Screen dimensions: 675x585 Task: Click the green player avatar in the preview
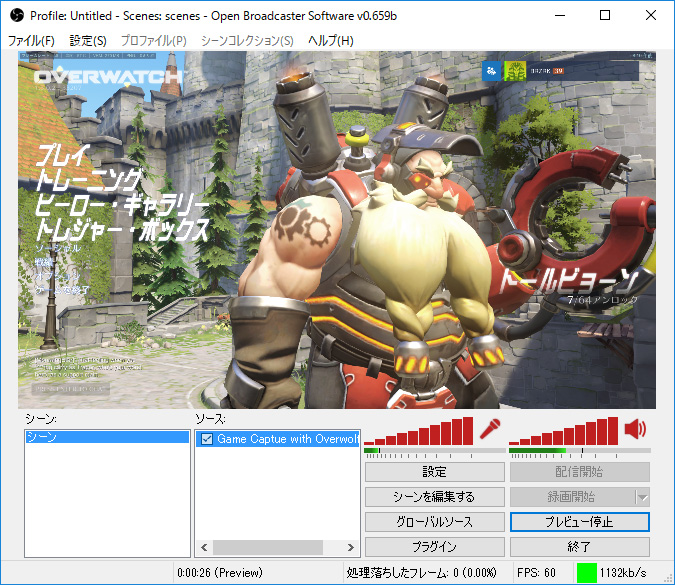tap(515, 71)
